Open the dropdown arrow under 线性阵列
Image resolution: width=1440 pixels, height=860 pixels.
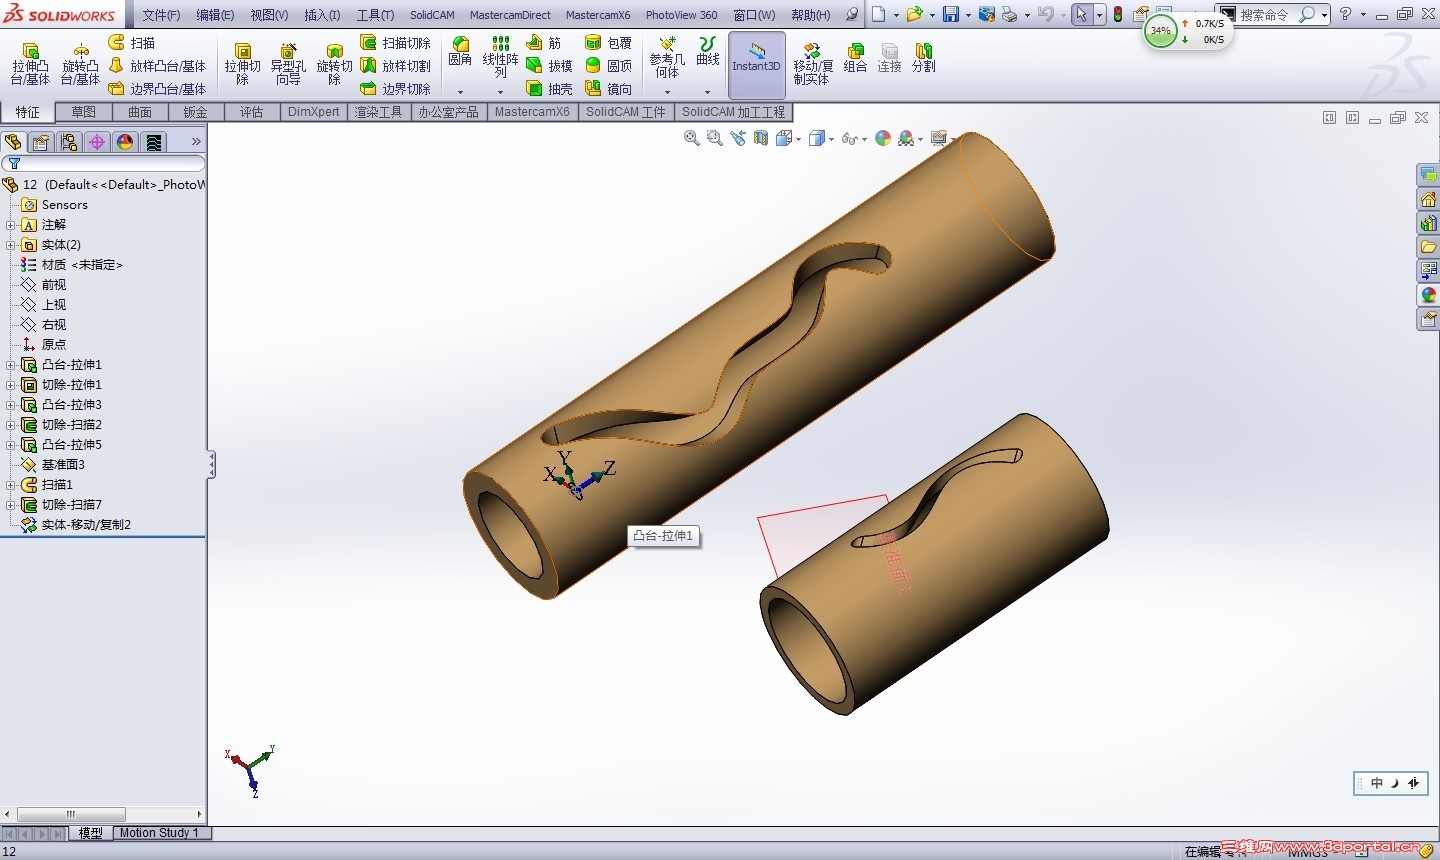pos(500,92)
